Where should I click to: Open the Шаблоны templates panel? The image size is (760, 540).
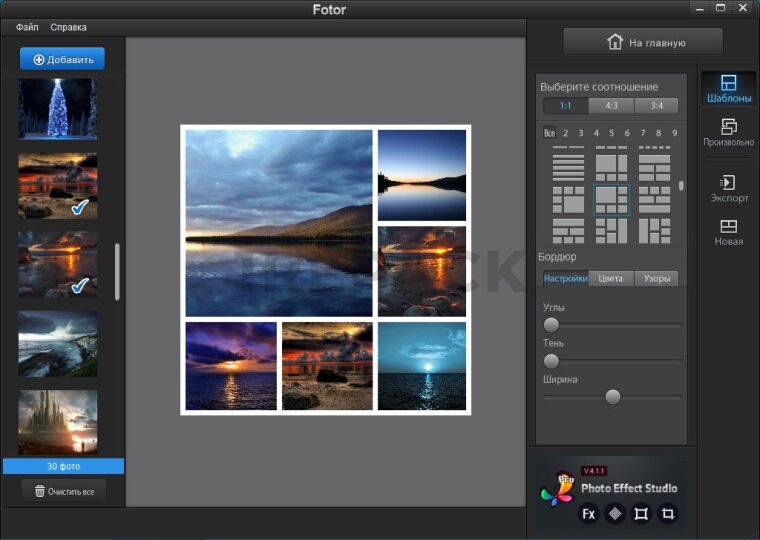(728, 89)
